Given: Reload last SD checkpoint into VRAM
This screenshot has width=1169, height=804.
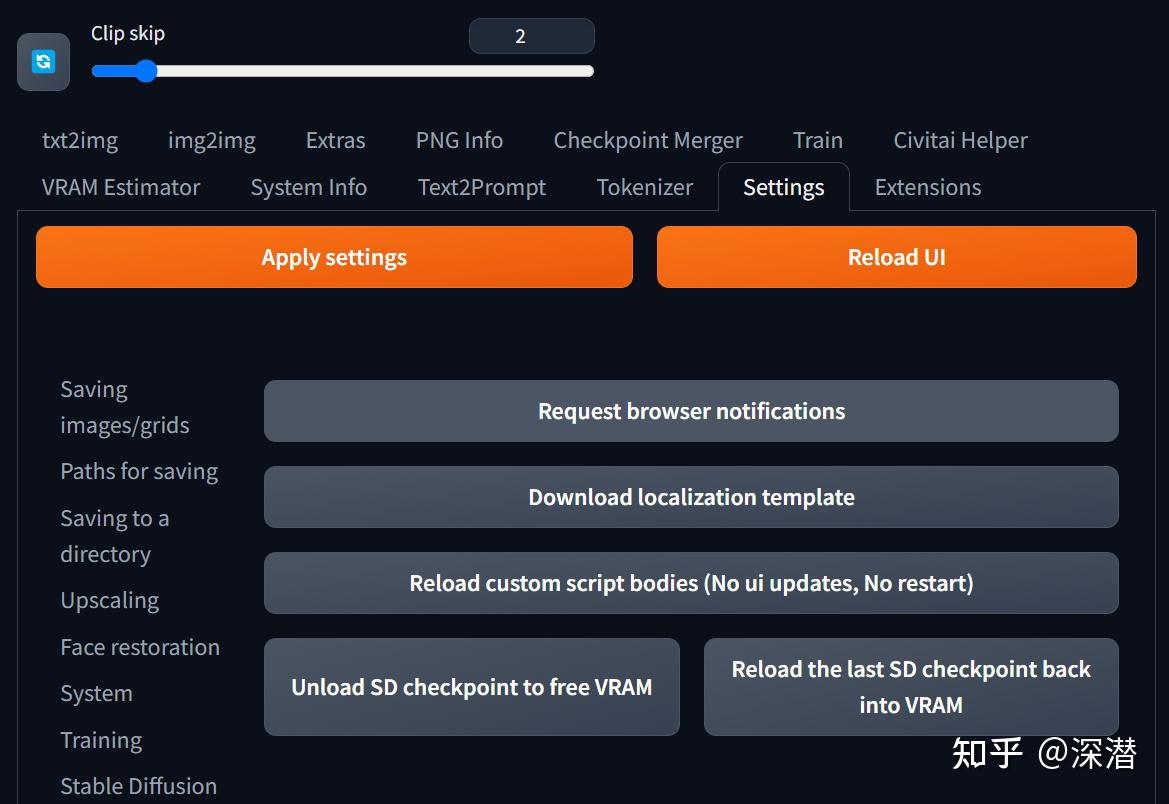Looking at the screenshot, I should coord(910,687).
